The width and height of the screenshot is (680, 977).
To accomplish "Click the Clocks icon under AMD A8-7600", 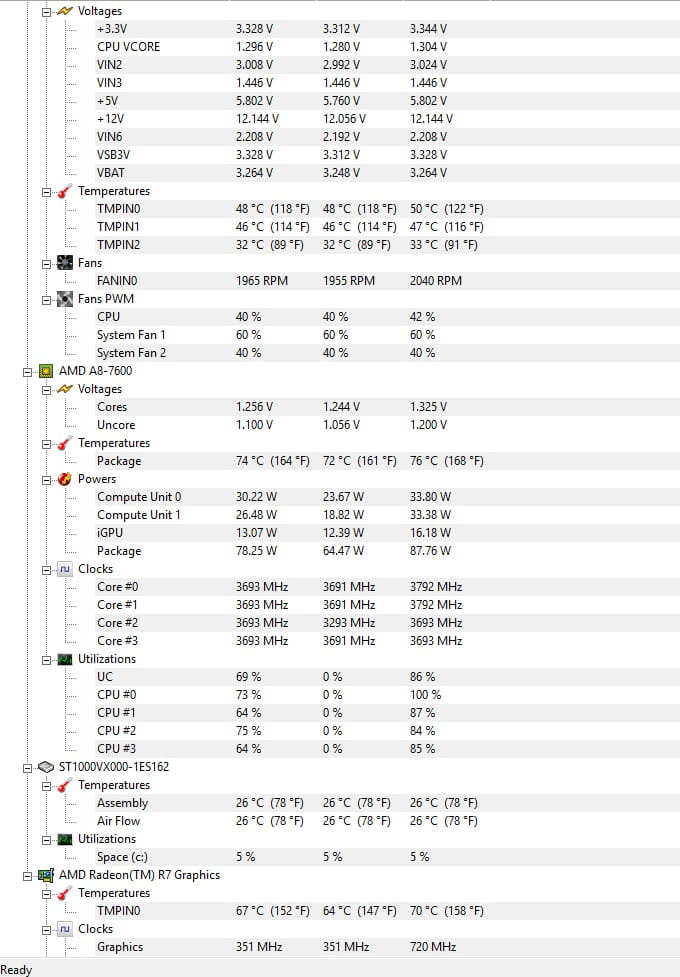I will pos(64,569).
